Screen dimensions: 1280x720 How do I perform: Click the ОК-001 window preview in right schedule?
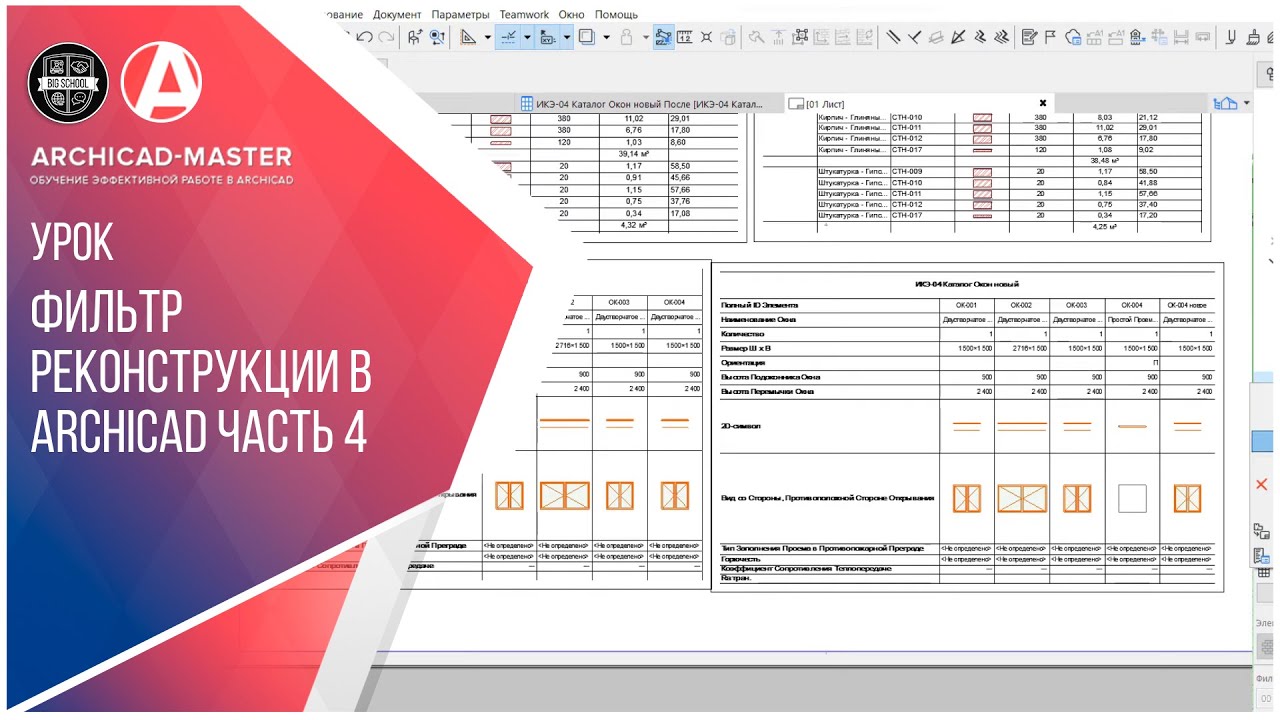click(x=967, y=498)
